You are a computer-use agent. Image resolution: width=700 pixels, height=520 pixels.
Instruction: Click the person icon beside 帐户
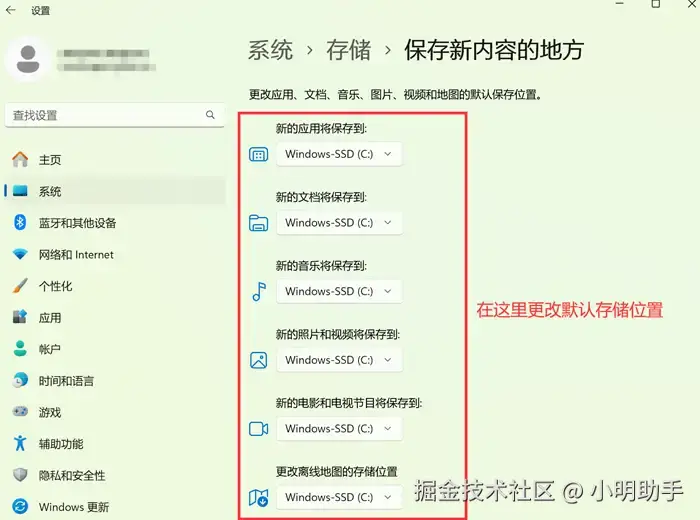click(20, 349)
